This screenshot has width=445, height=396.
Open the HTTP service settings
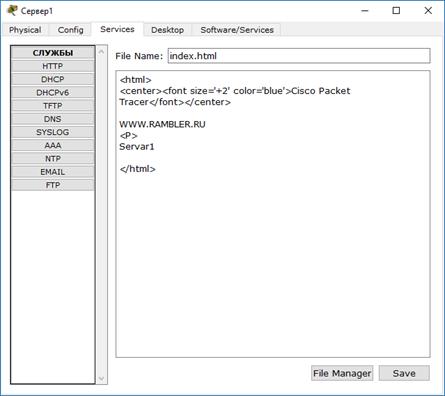[x=53, y=66]
